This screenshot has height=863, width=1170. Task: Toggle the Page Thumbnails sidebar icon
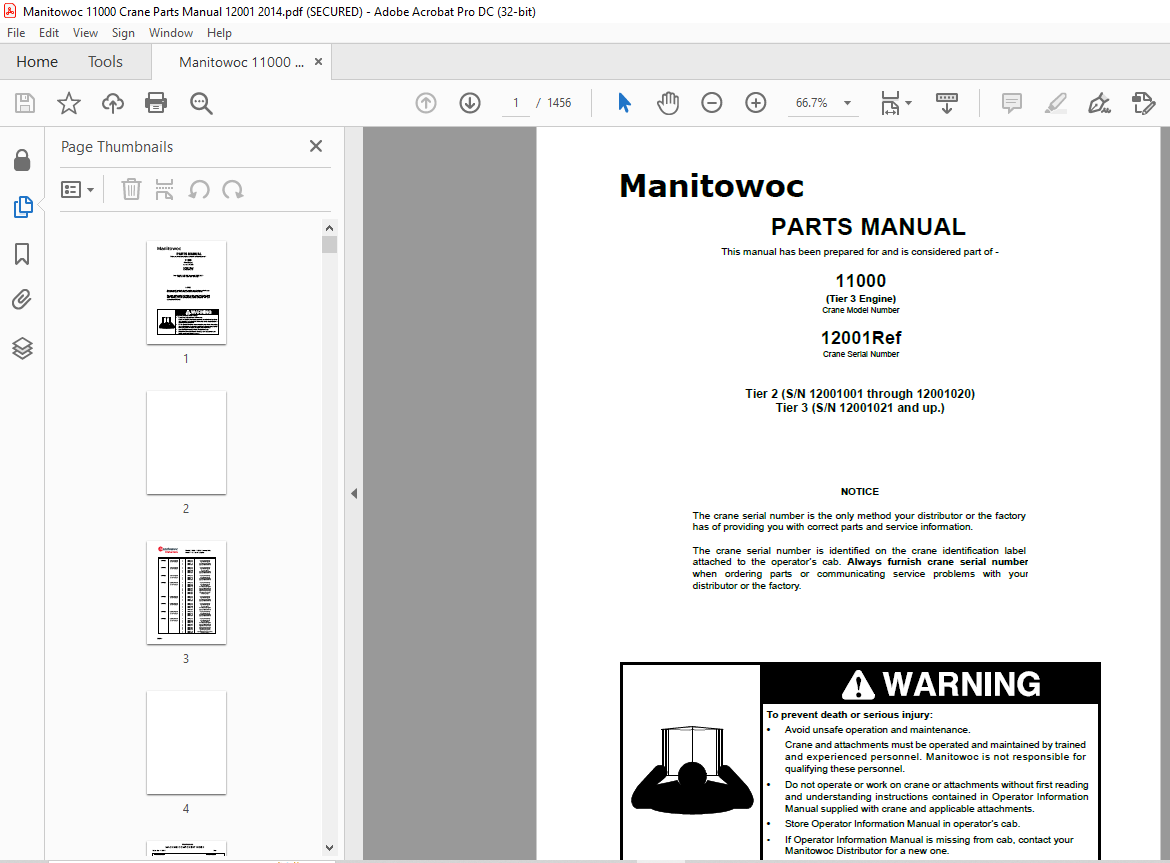click(x=23, y=207)
